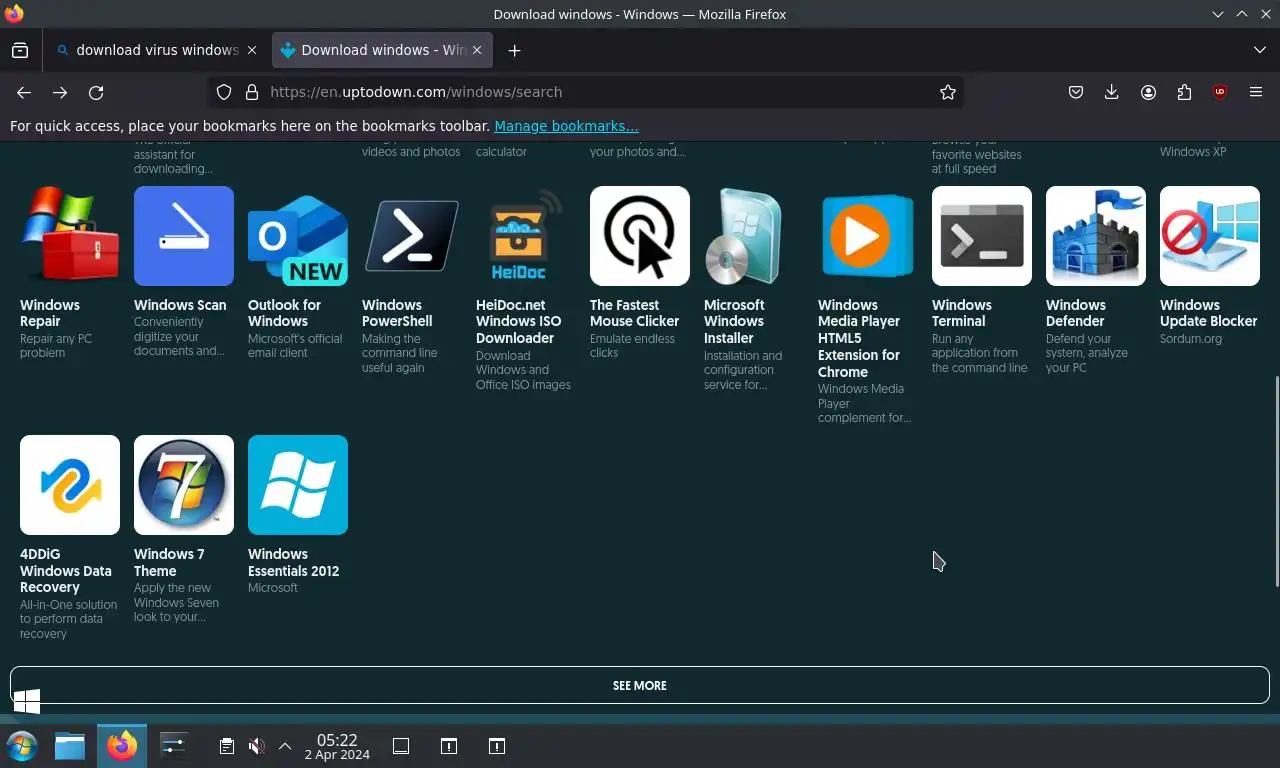Close the Download windows tab
This screenshot has height=768, width=1280.
click(476, 50)
